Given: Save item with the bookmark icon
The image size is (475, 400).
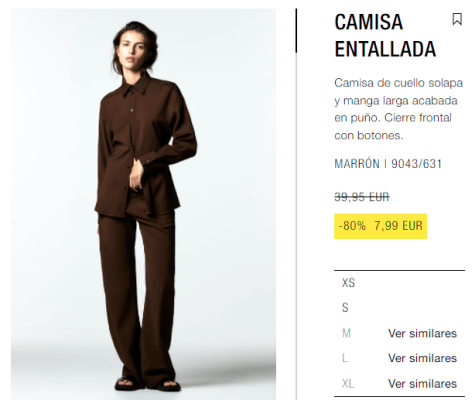Looking at the screenshot, I should point(457,19).
